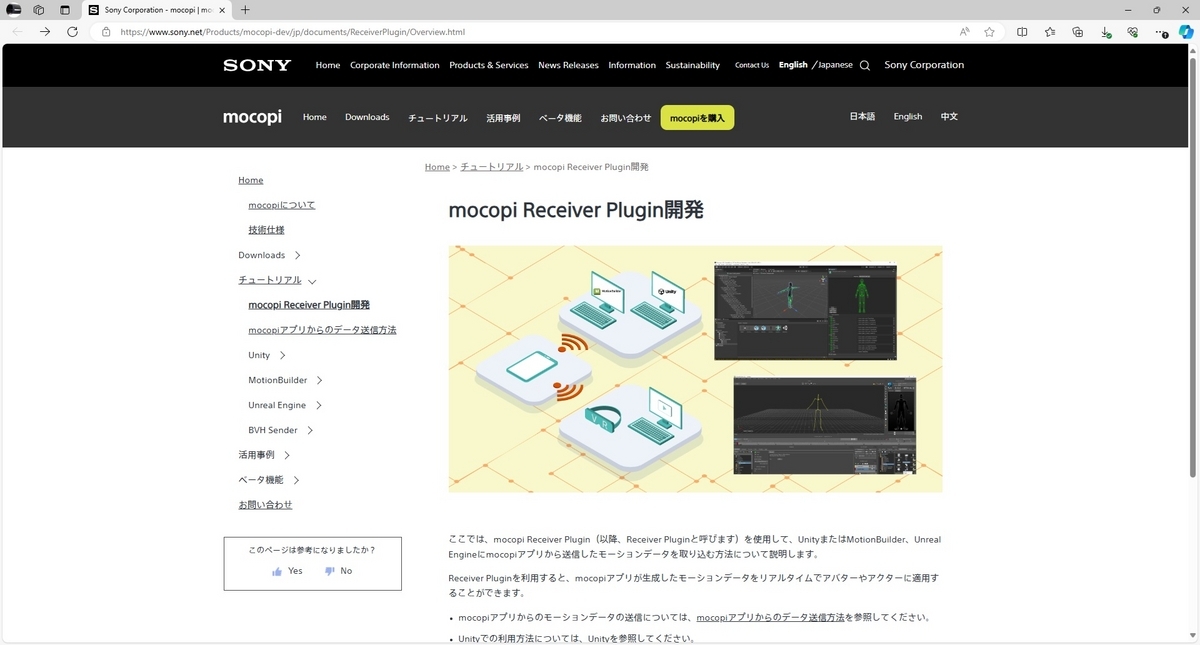This screenshot has width=1200, height=645.
Task: Add this page to favorites
Action: tap(989, 32)
